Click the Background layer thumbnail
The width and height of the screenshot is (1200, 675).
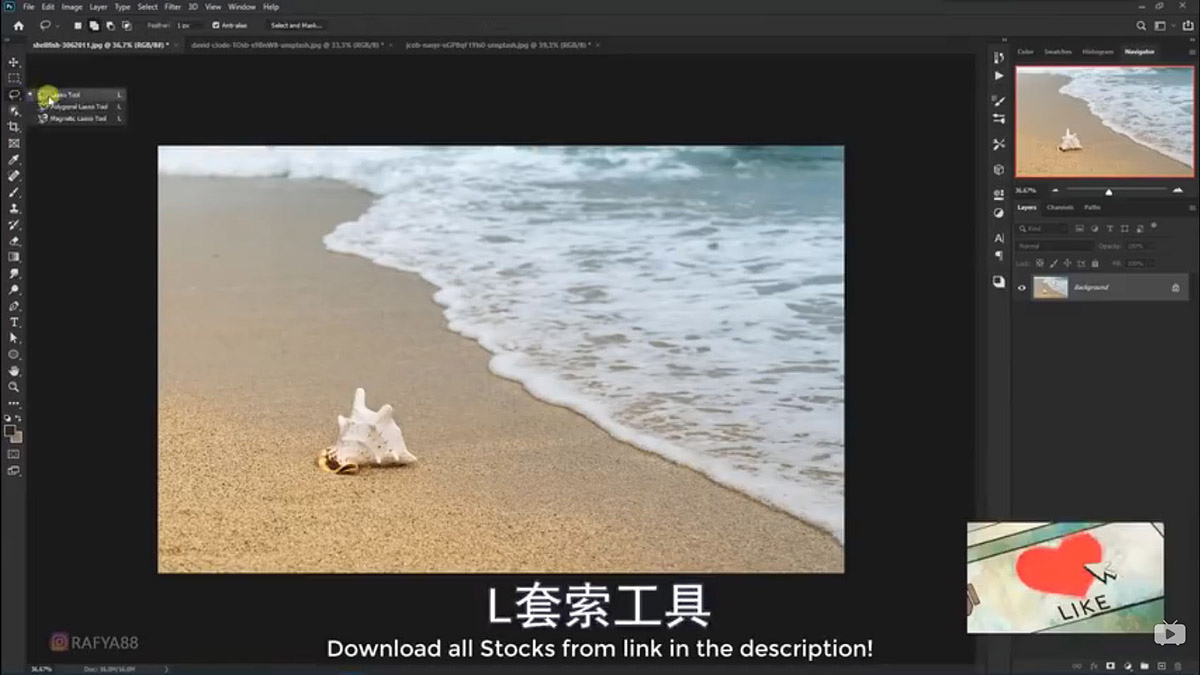point(1051,287)
